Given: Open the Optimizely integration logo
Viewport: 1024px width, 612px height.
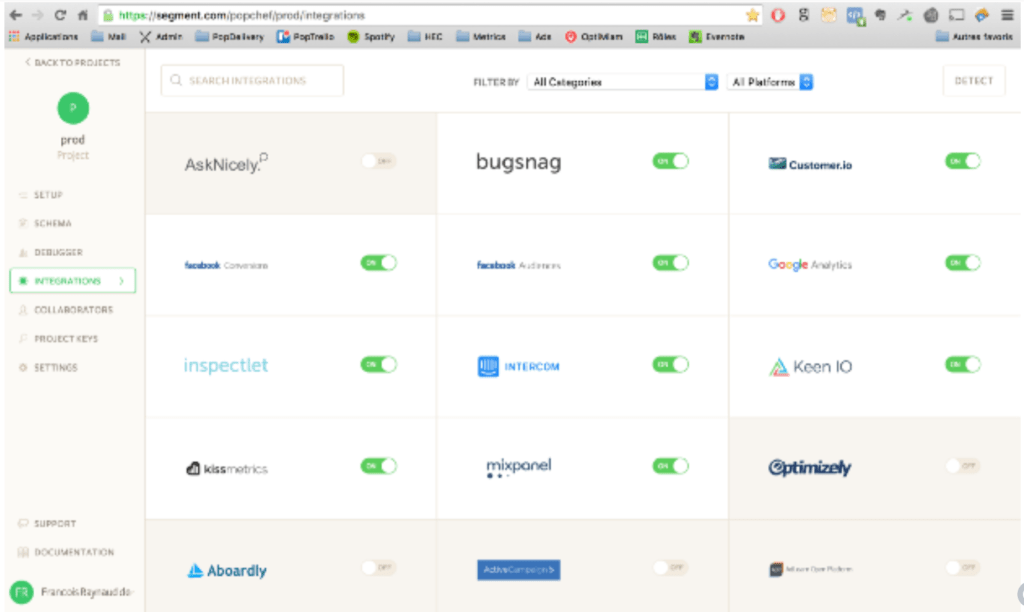Looking at the screenshot, I should (x=810, y=467).
